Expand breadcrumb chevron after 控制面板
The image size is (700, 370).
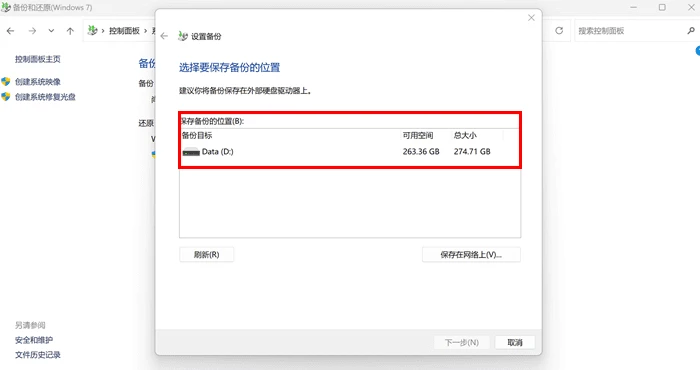[x=146, y=31]
